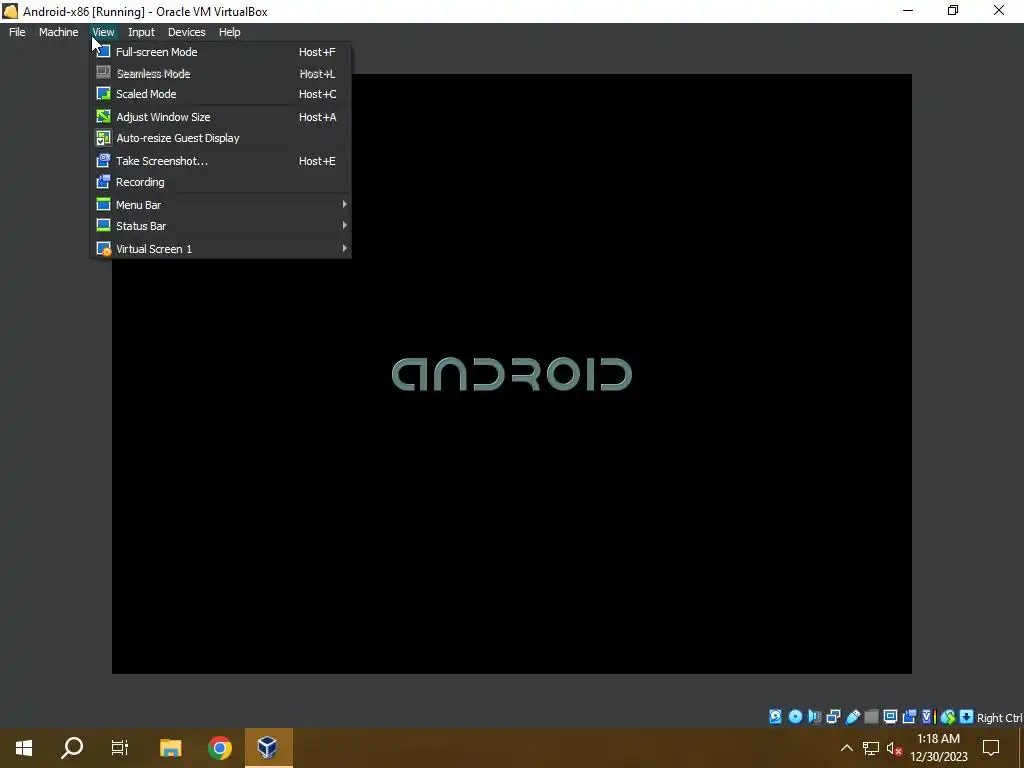Click the muted volume tray icon
This screenshot has width=1024, height=768.
click(x=894, y=748)
